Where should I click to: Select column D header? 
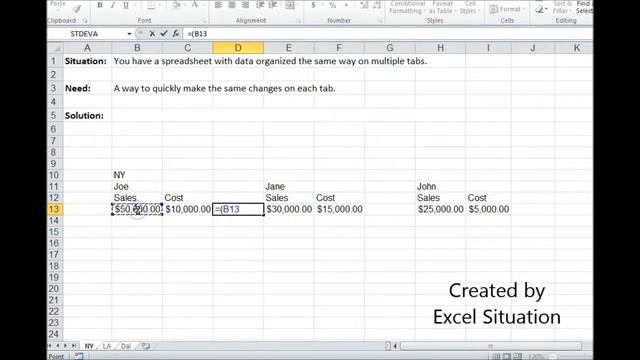click(238, 48)
